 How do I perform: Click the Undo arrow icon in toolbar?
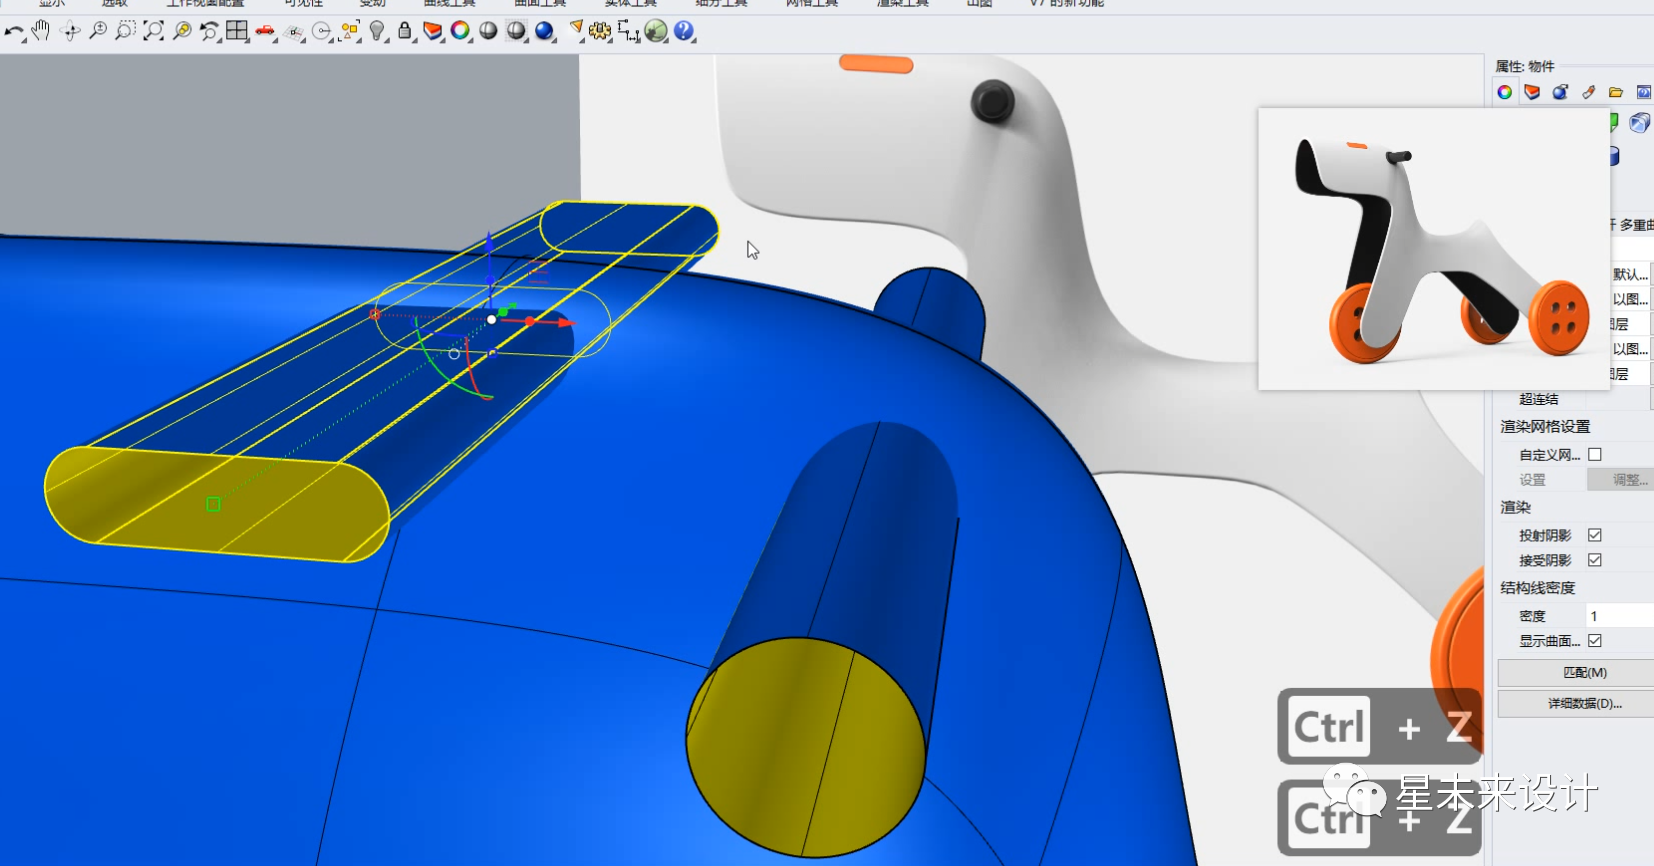14,32
